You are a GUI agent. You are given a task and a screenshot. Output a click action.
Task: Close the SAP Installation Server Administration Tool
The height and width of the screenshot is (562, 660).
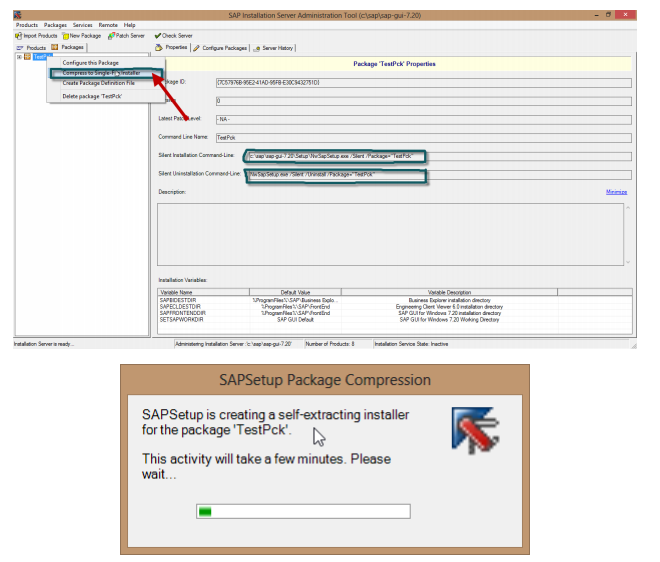[x=625, y=15]
